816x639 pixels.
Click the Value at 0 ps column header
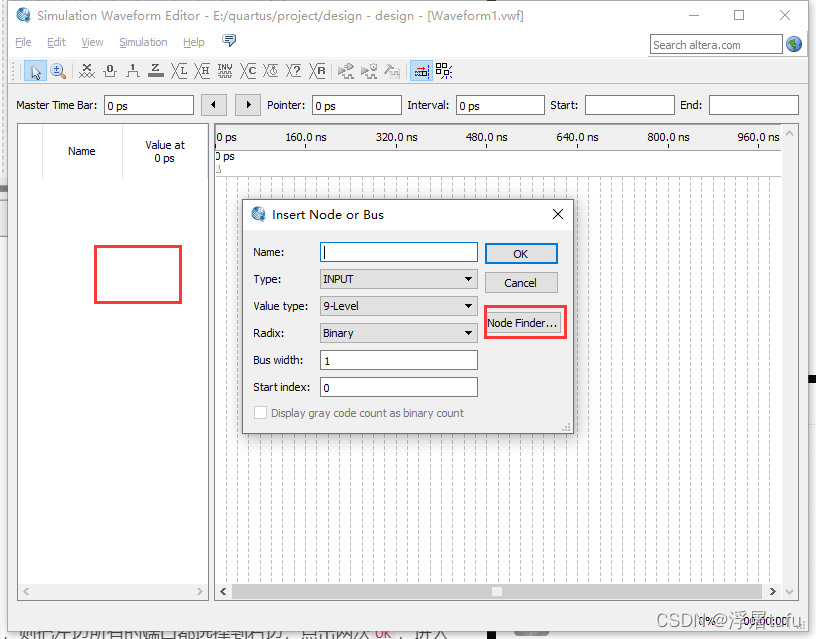tap(164, 151)
